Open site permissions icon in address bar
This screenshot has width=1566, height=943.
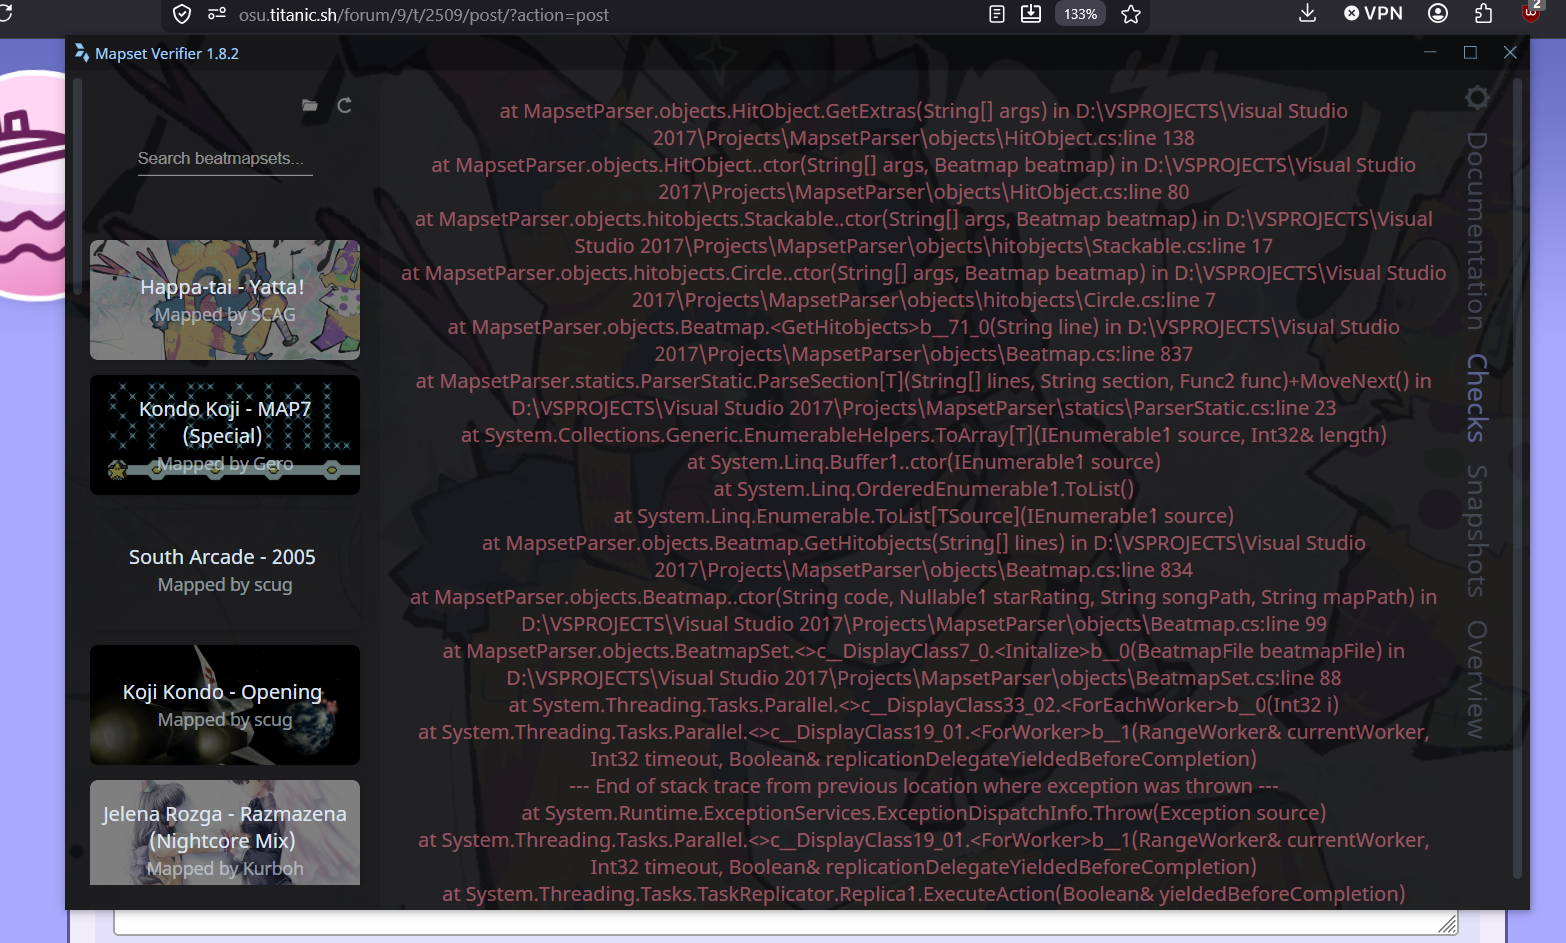click(x=217, y=14)
